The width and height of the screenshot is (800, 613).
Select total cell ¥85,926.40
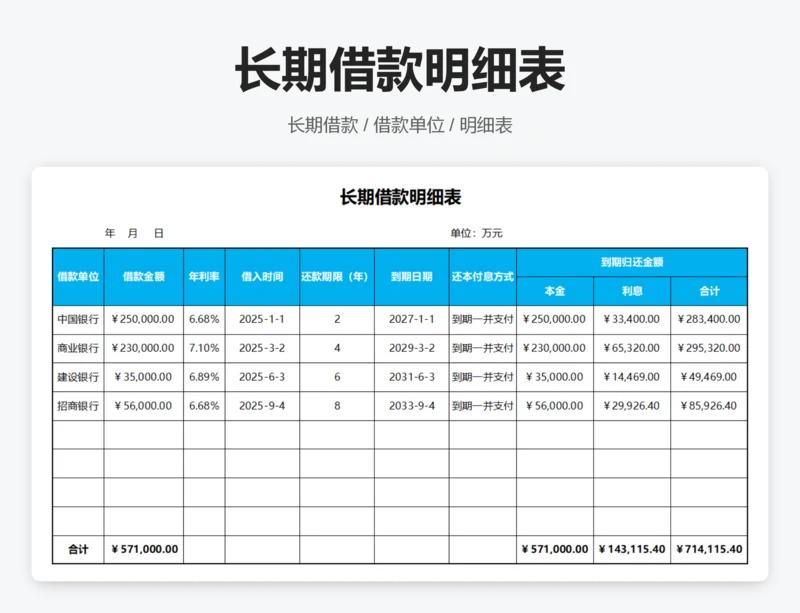[709, 406]
